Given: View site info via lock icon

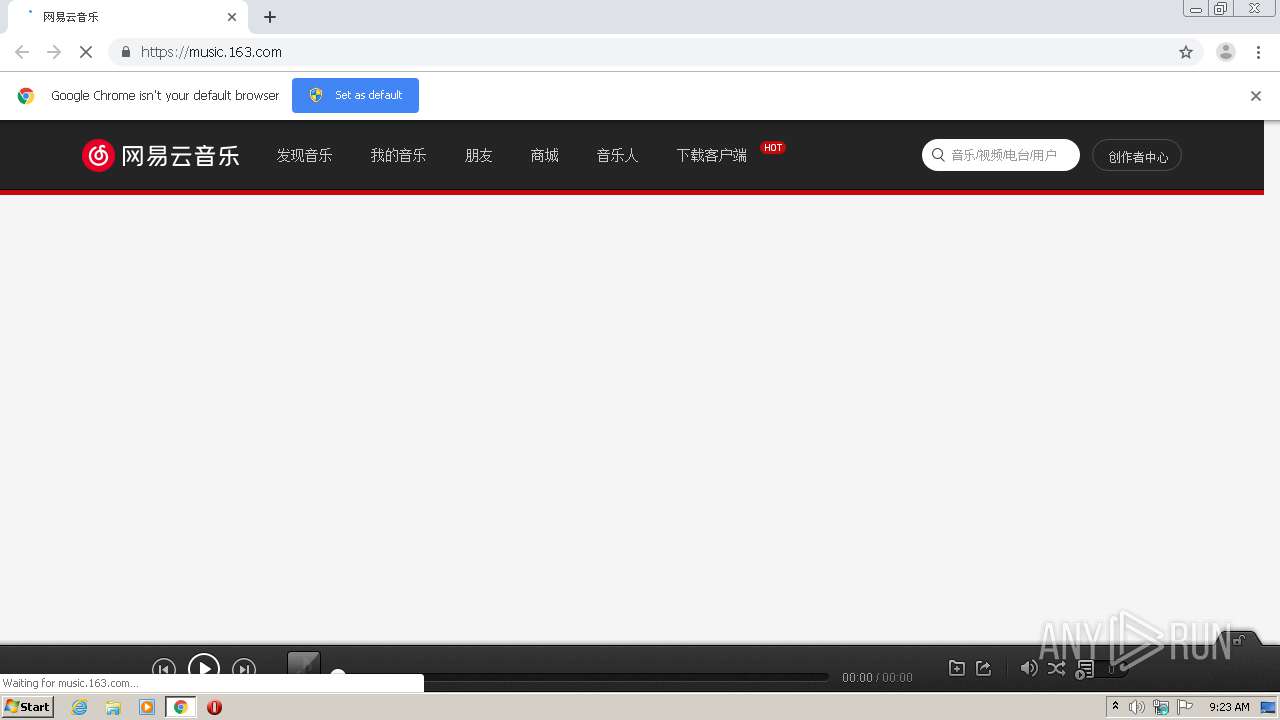Looking at the screenshot, I should [125, 52].
